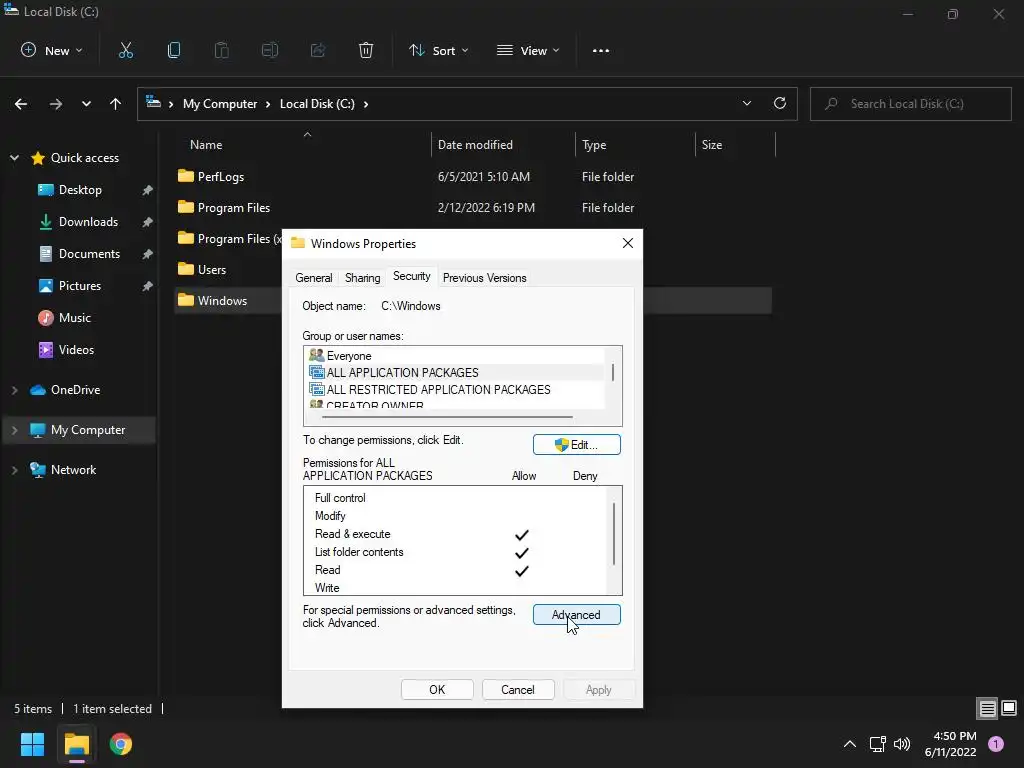
Task: Go back with the left arrow
Action: (x=21, y=104)
